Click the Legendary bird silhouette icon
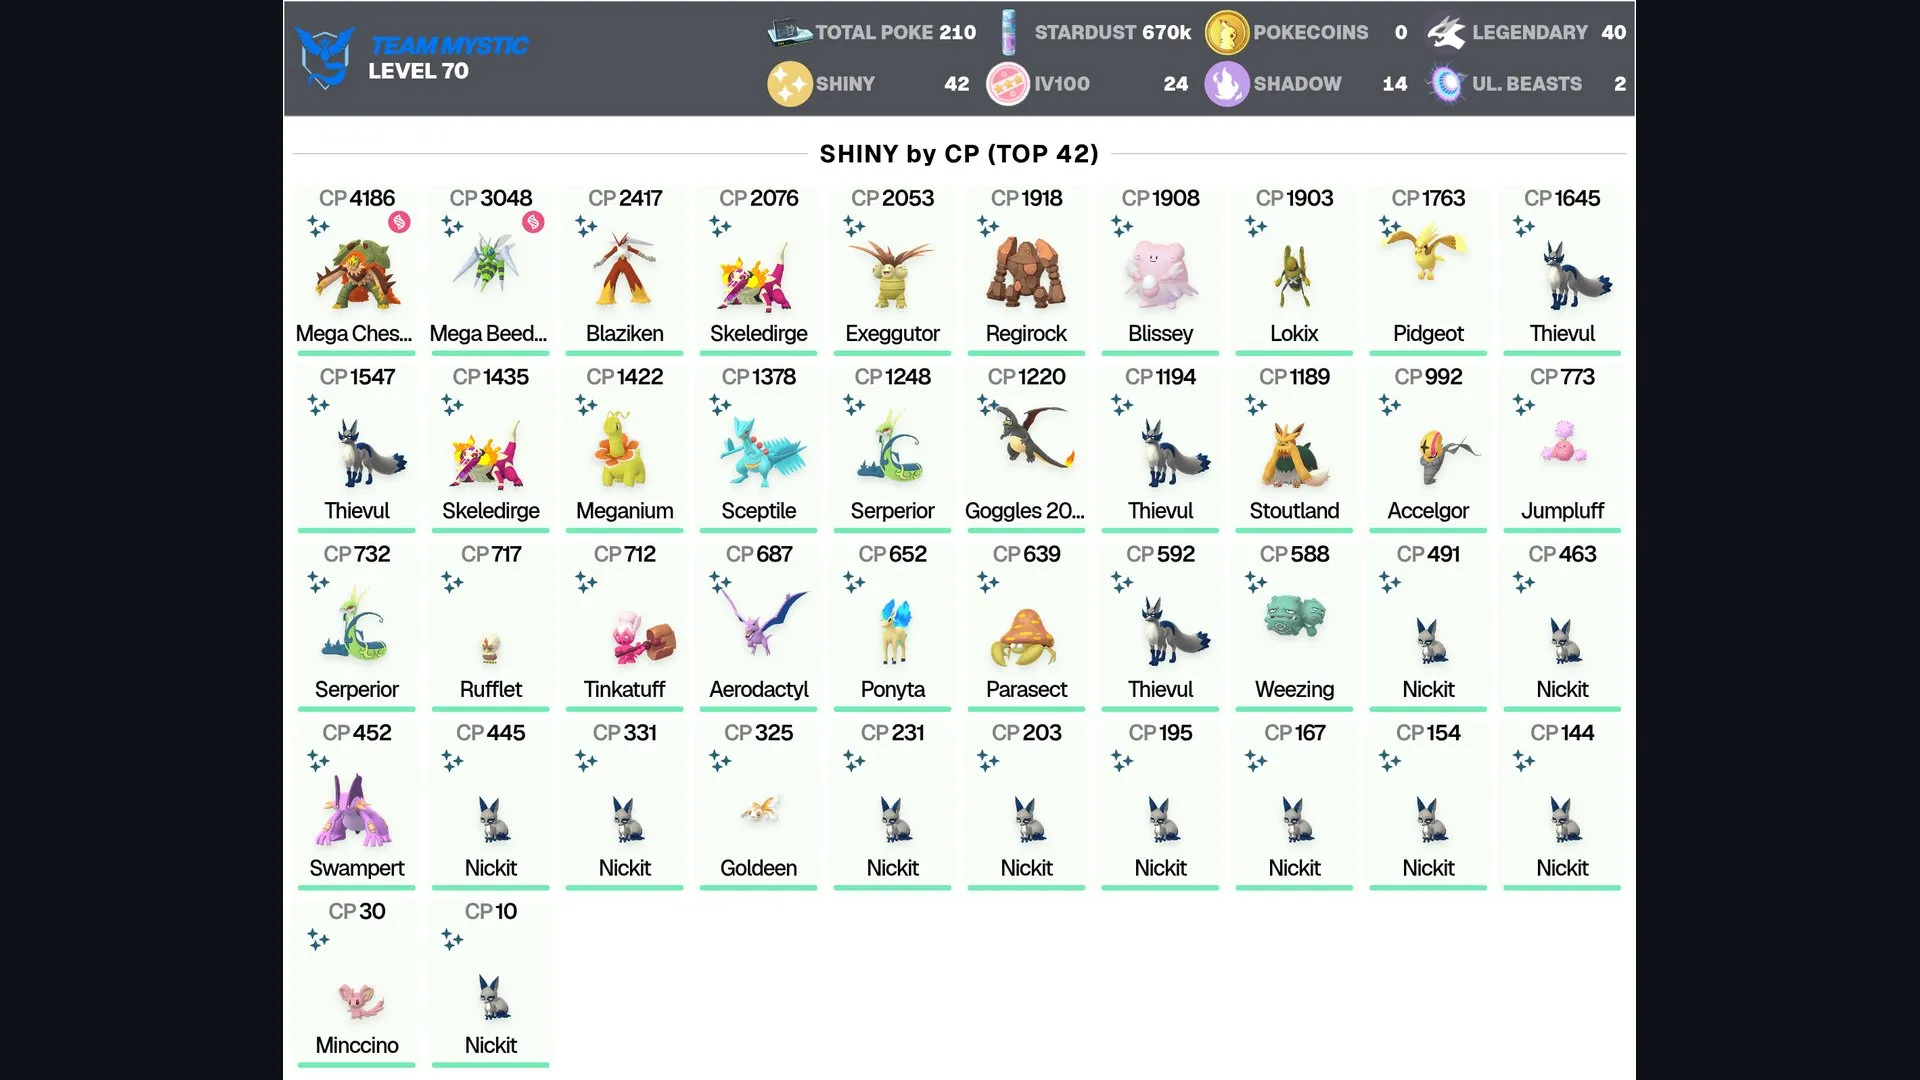Image resolution: width=1920 pixels, height=1080 pixels. 1446,32
